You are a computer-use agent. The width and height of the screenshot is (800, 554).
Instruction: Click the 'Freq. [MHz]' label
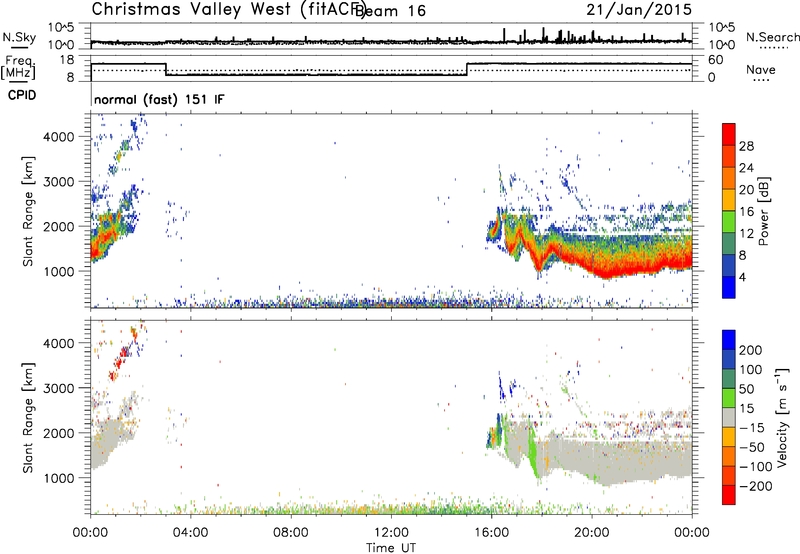18,67
